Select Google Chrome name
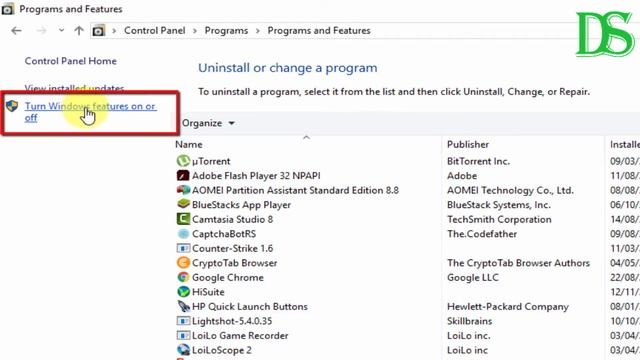This screenshot has height=360, width=640. (228, 278)
